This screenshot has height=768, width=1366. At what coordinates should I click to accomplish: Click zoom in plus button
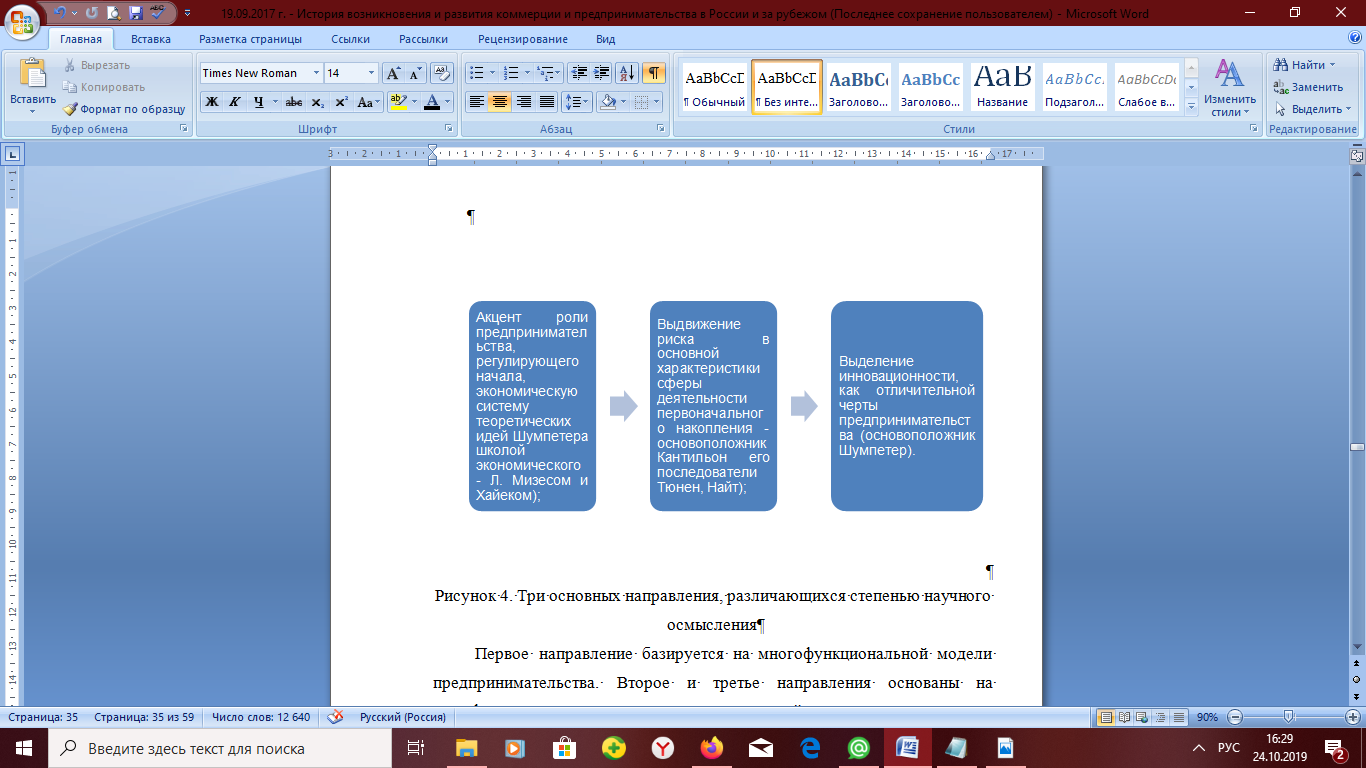(x=1352, y=717)
